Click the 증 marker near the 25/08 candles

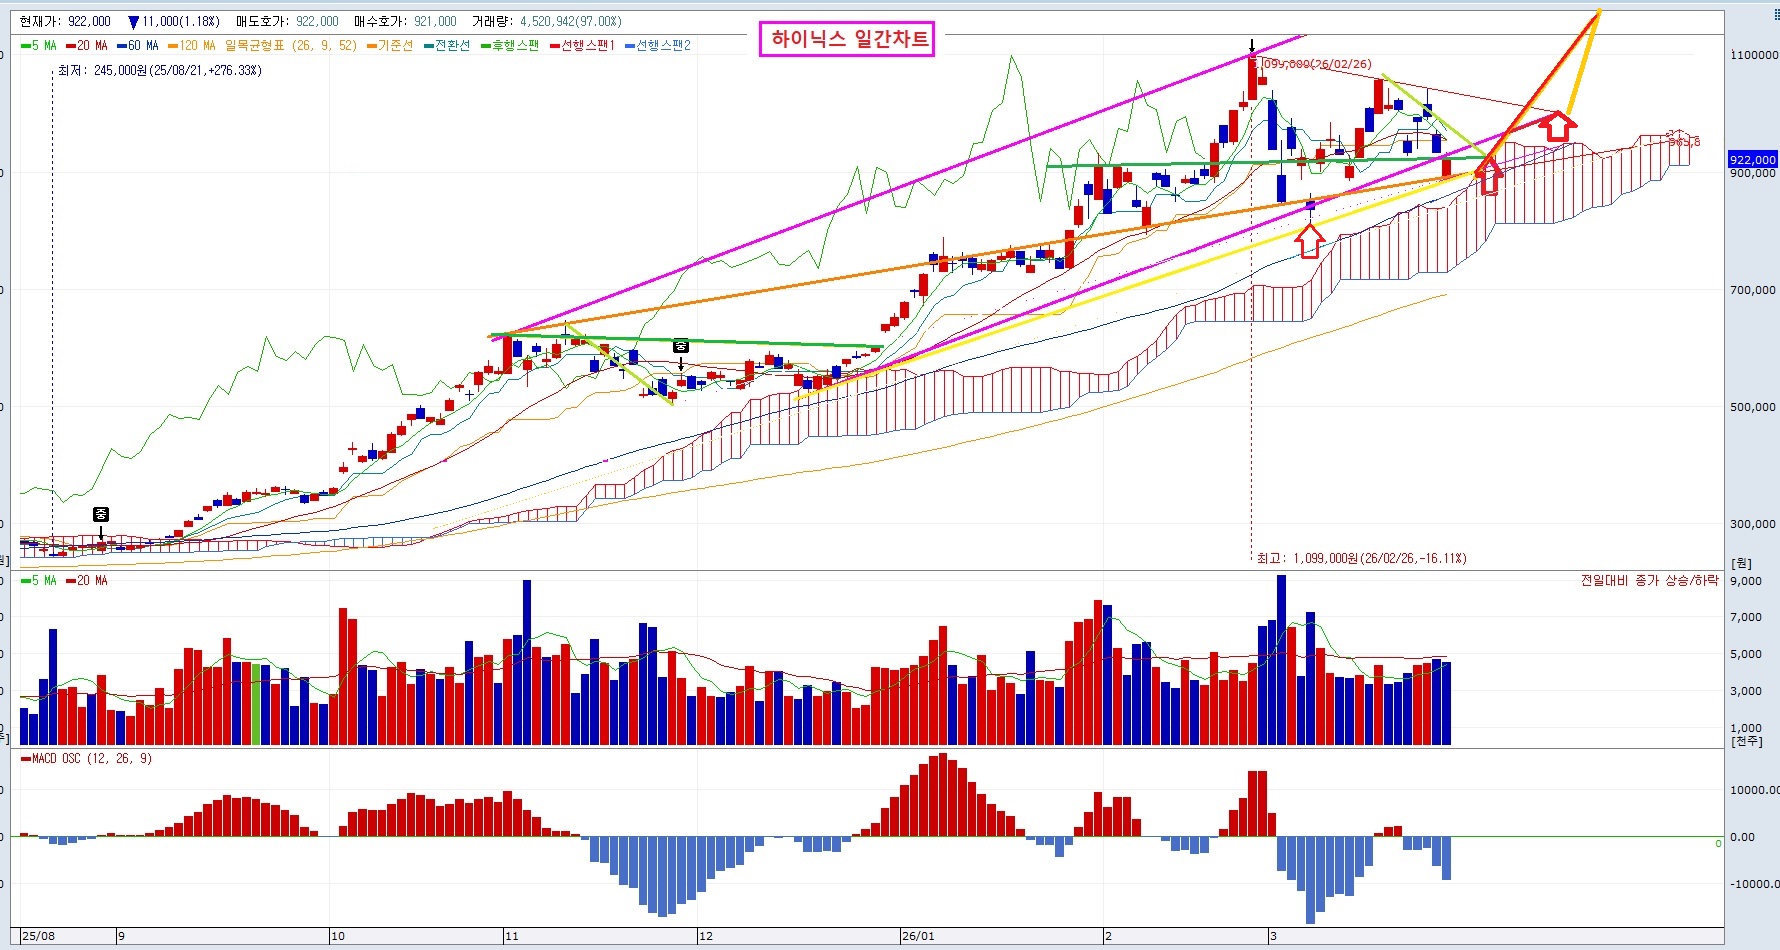(101, 514)
